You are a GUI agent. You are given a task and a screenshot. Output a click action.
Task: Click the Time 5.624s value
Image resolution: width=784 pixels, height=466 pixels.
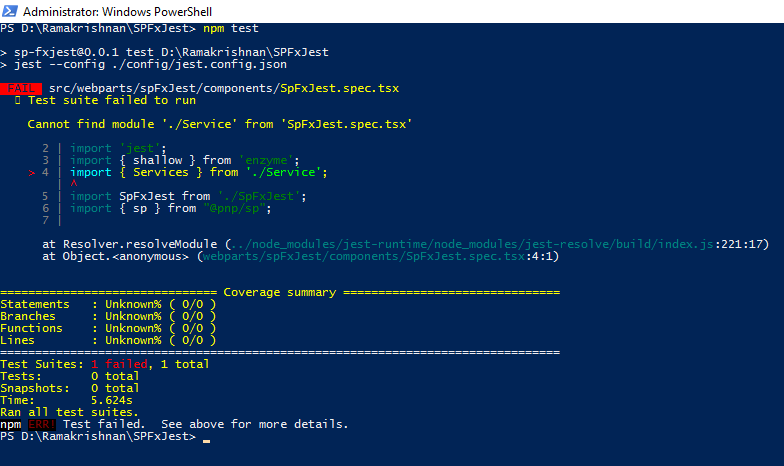pyautogui.click(x=112, y=400)
